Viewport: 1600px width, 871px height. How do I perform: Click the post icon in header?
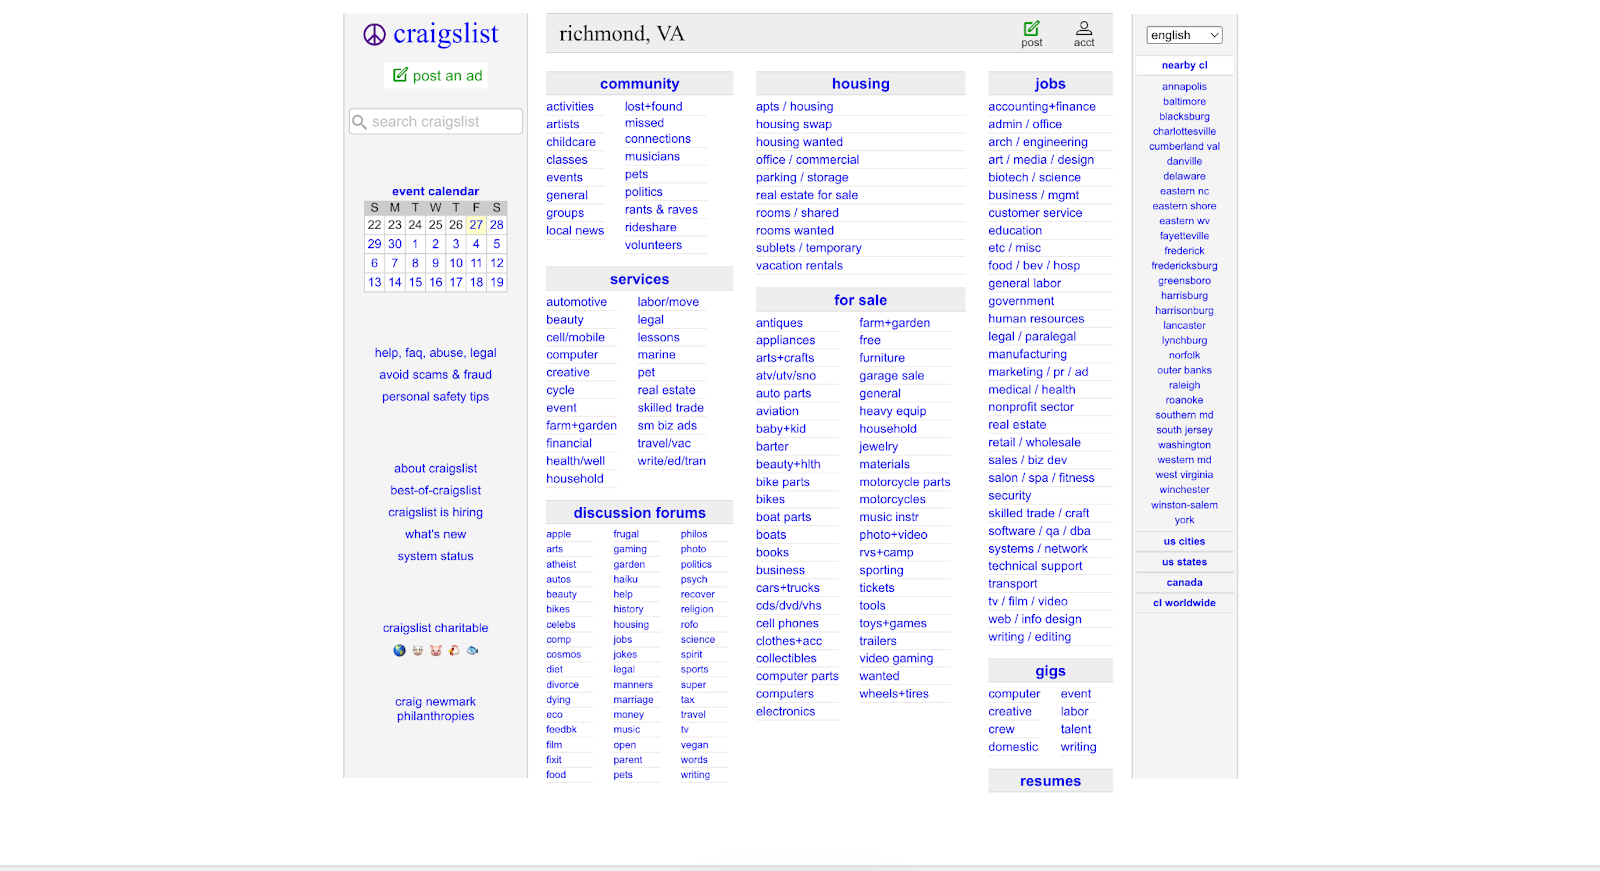click(x=1031, y=28)
